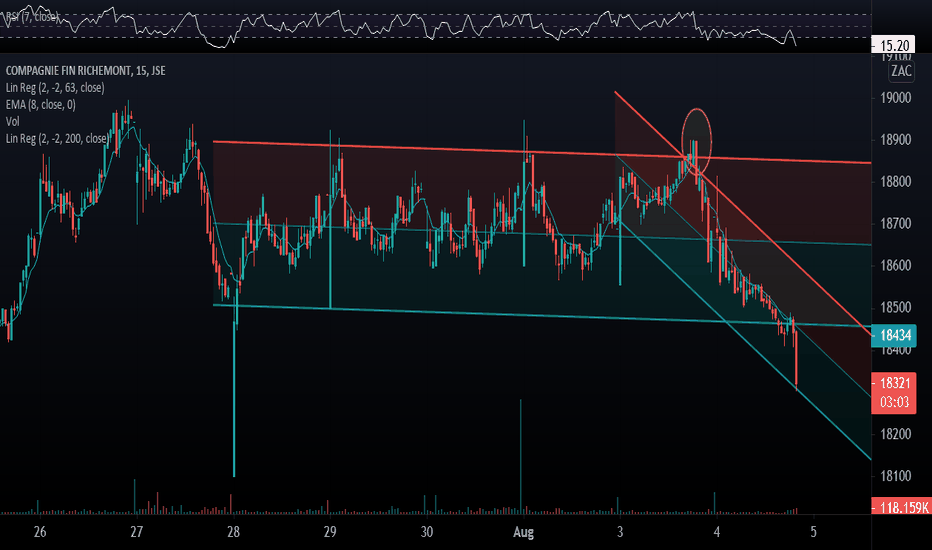
Task: Click the 30 date label on time axis
Action: (x=427, y=532)
